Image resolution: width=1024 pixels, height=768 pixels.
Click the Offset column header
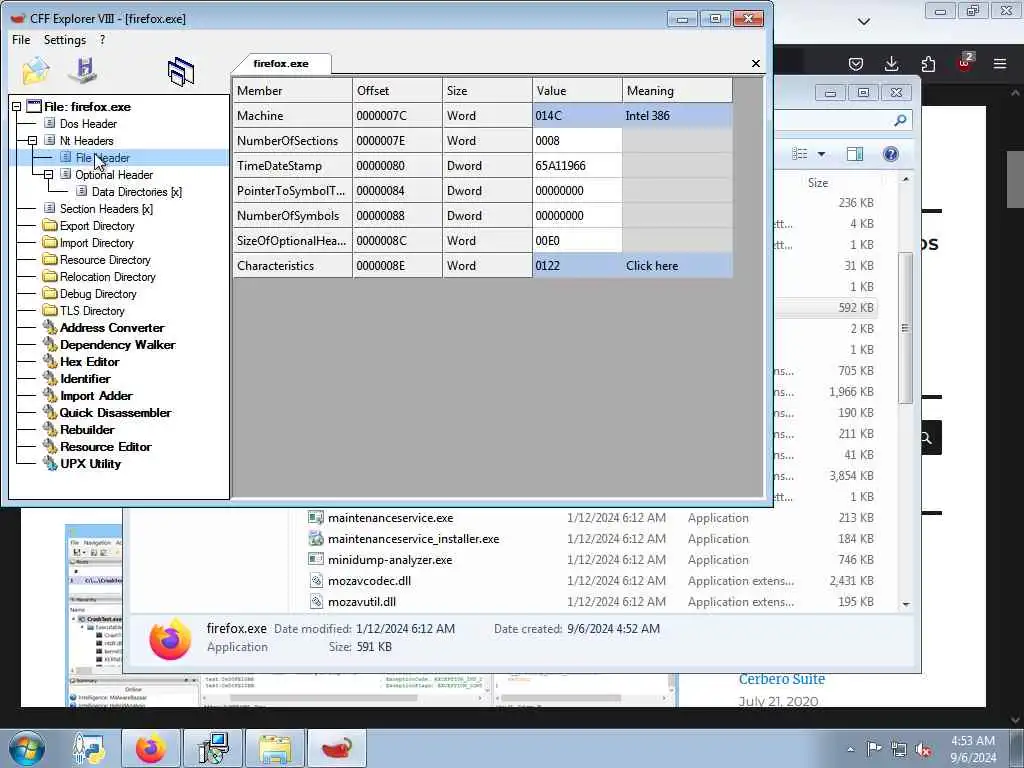point(398,91)
